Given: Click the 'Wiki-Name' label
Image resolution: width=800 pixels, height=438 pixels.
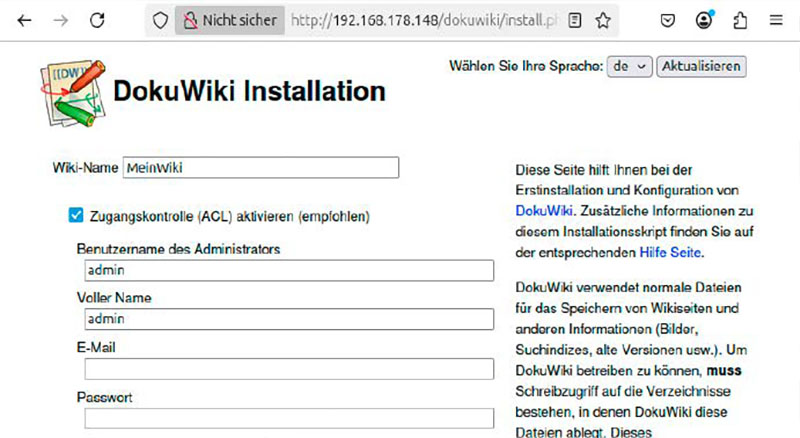Looking at the screenshot, I should [85, 168].
